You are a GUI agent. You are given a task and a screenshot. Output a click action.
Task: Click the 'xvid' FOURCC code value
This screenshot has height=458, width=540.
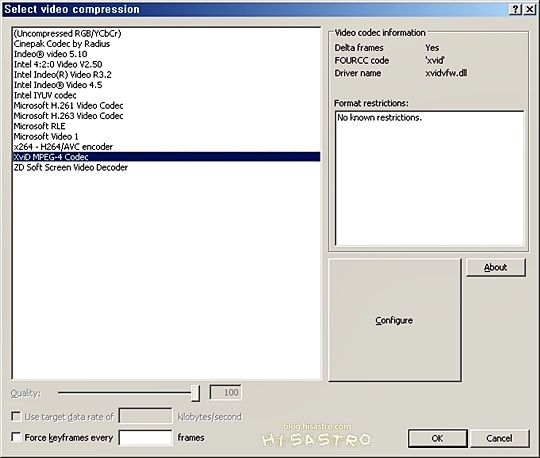point(435,60)
